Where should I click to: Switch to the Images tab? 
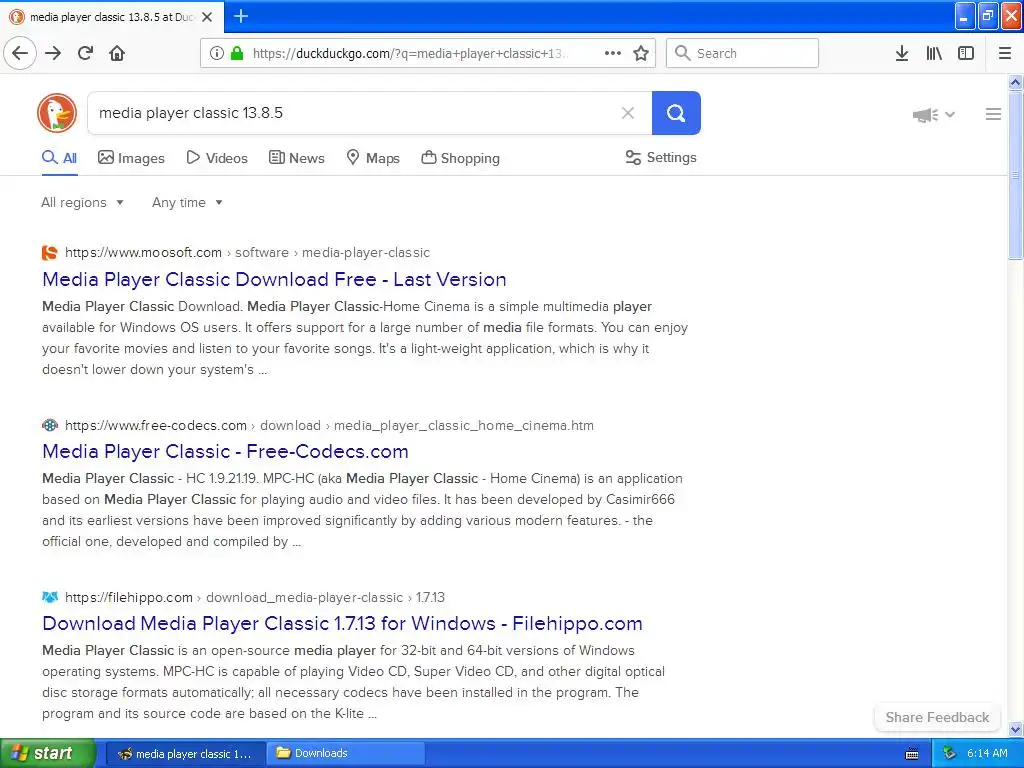click(x=131, y=158)
